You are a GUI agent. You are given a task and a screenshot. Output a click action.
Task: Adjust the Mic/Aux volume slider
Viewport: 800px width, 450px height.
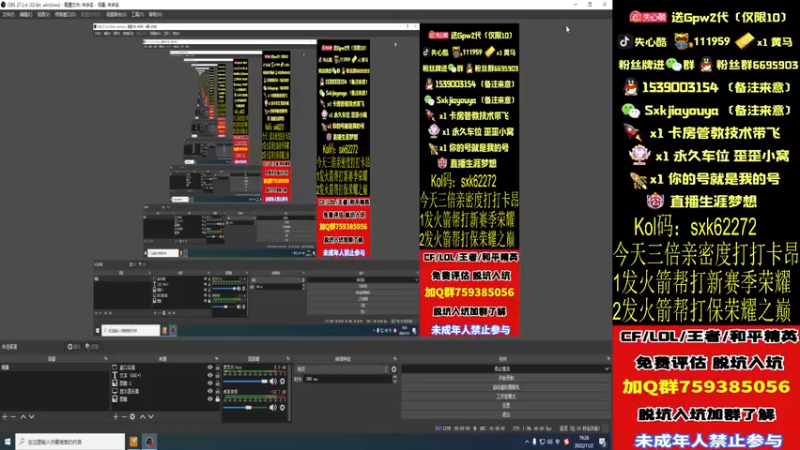tap(245, 381)
